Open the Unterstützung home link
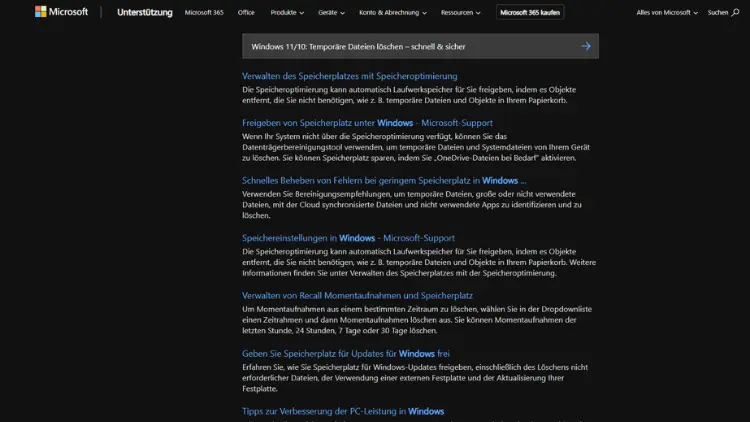Screen dimensions: 750x422 tap(144, 12)
